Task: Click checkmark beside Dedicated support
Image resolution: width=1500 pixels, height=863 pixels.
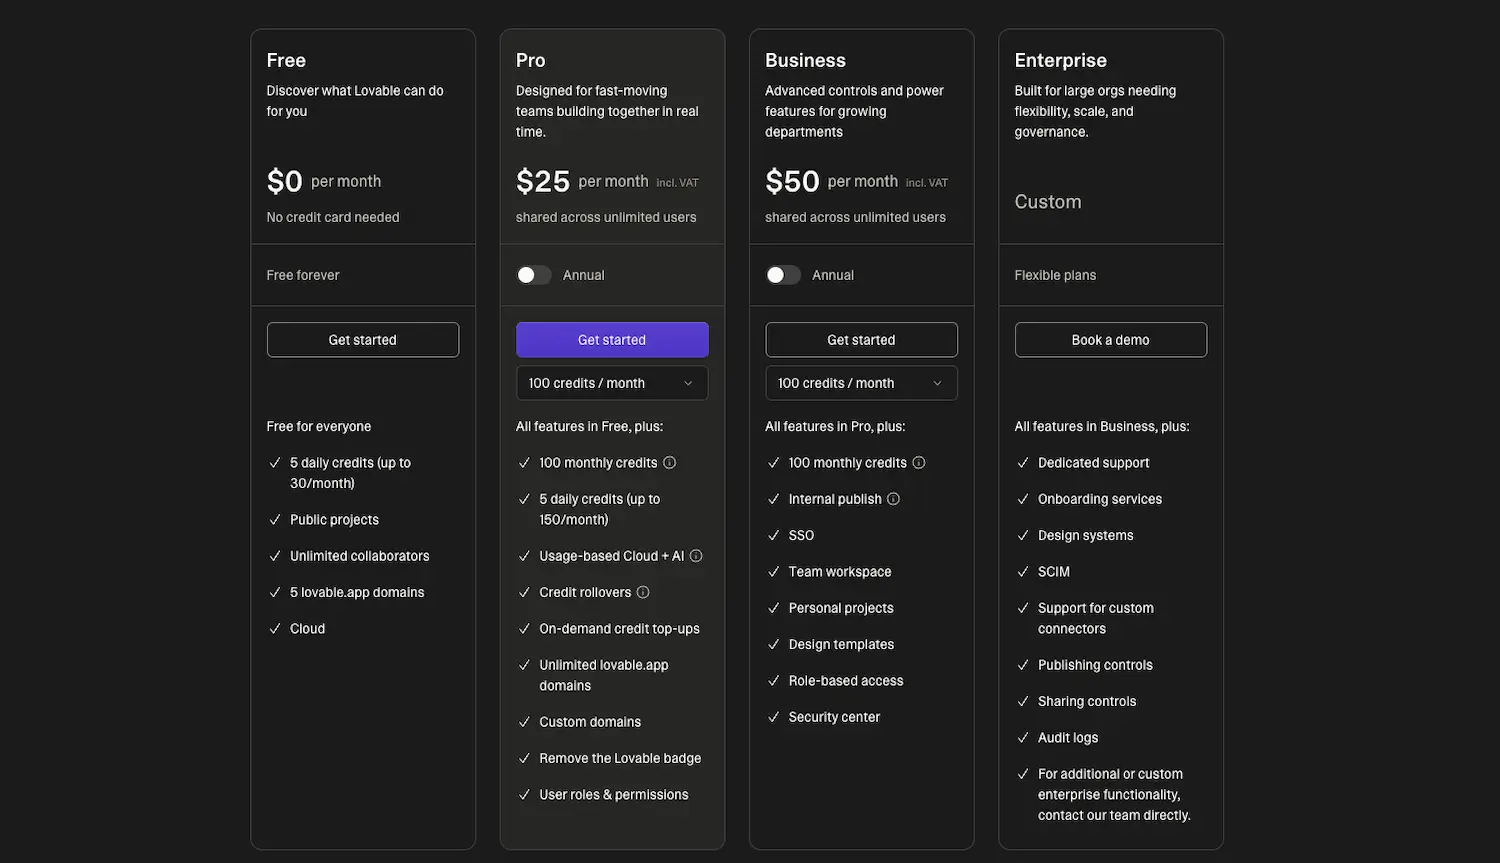Action: (x=1022, y=462)
